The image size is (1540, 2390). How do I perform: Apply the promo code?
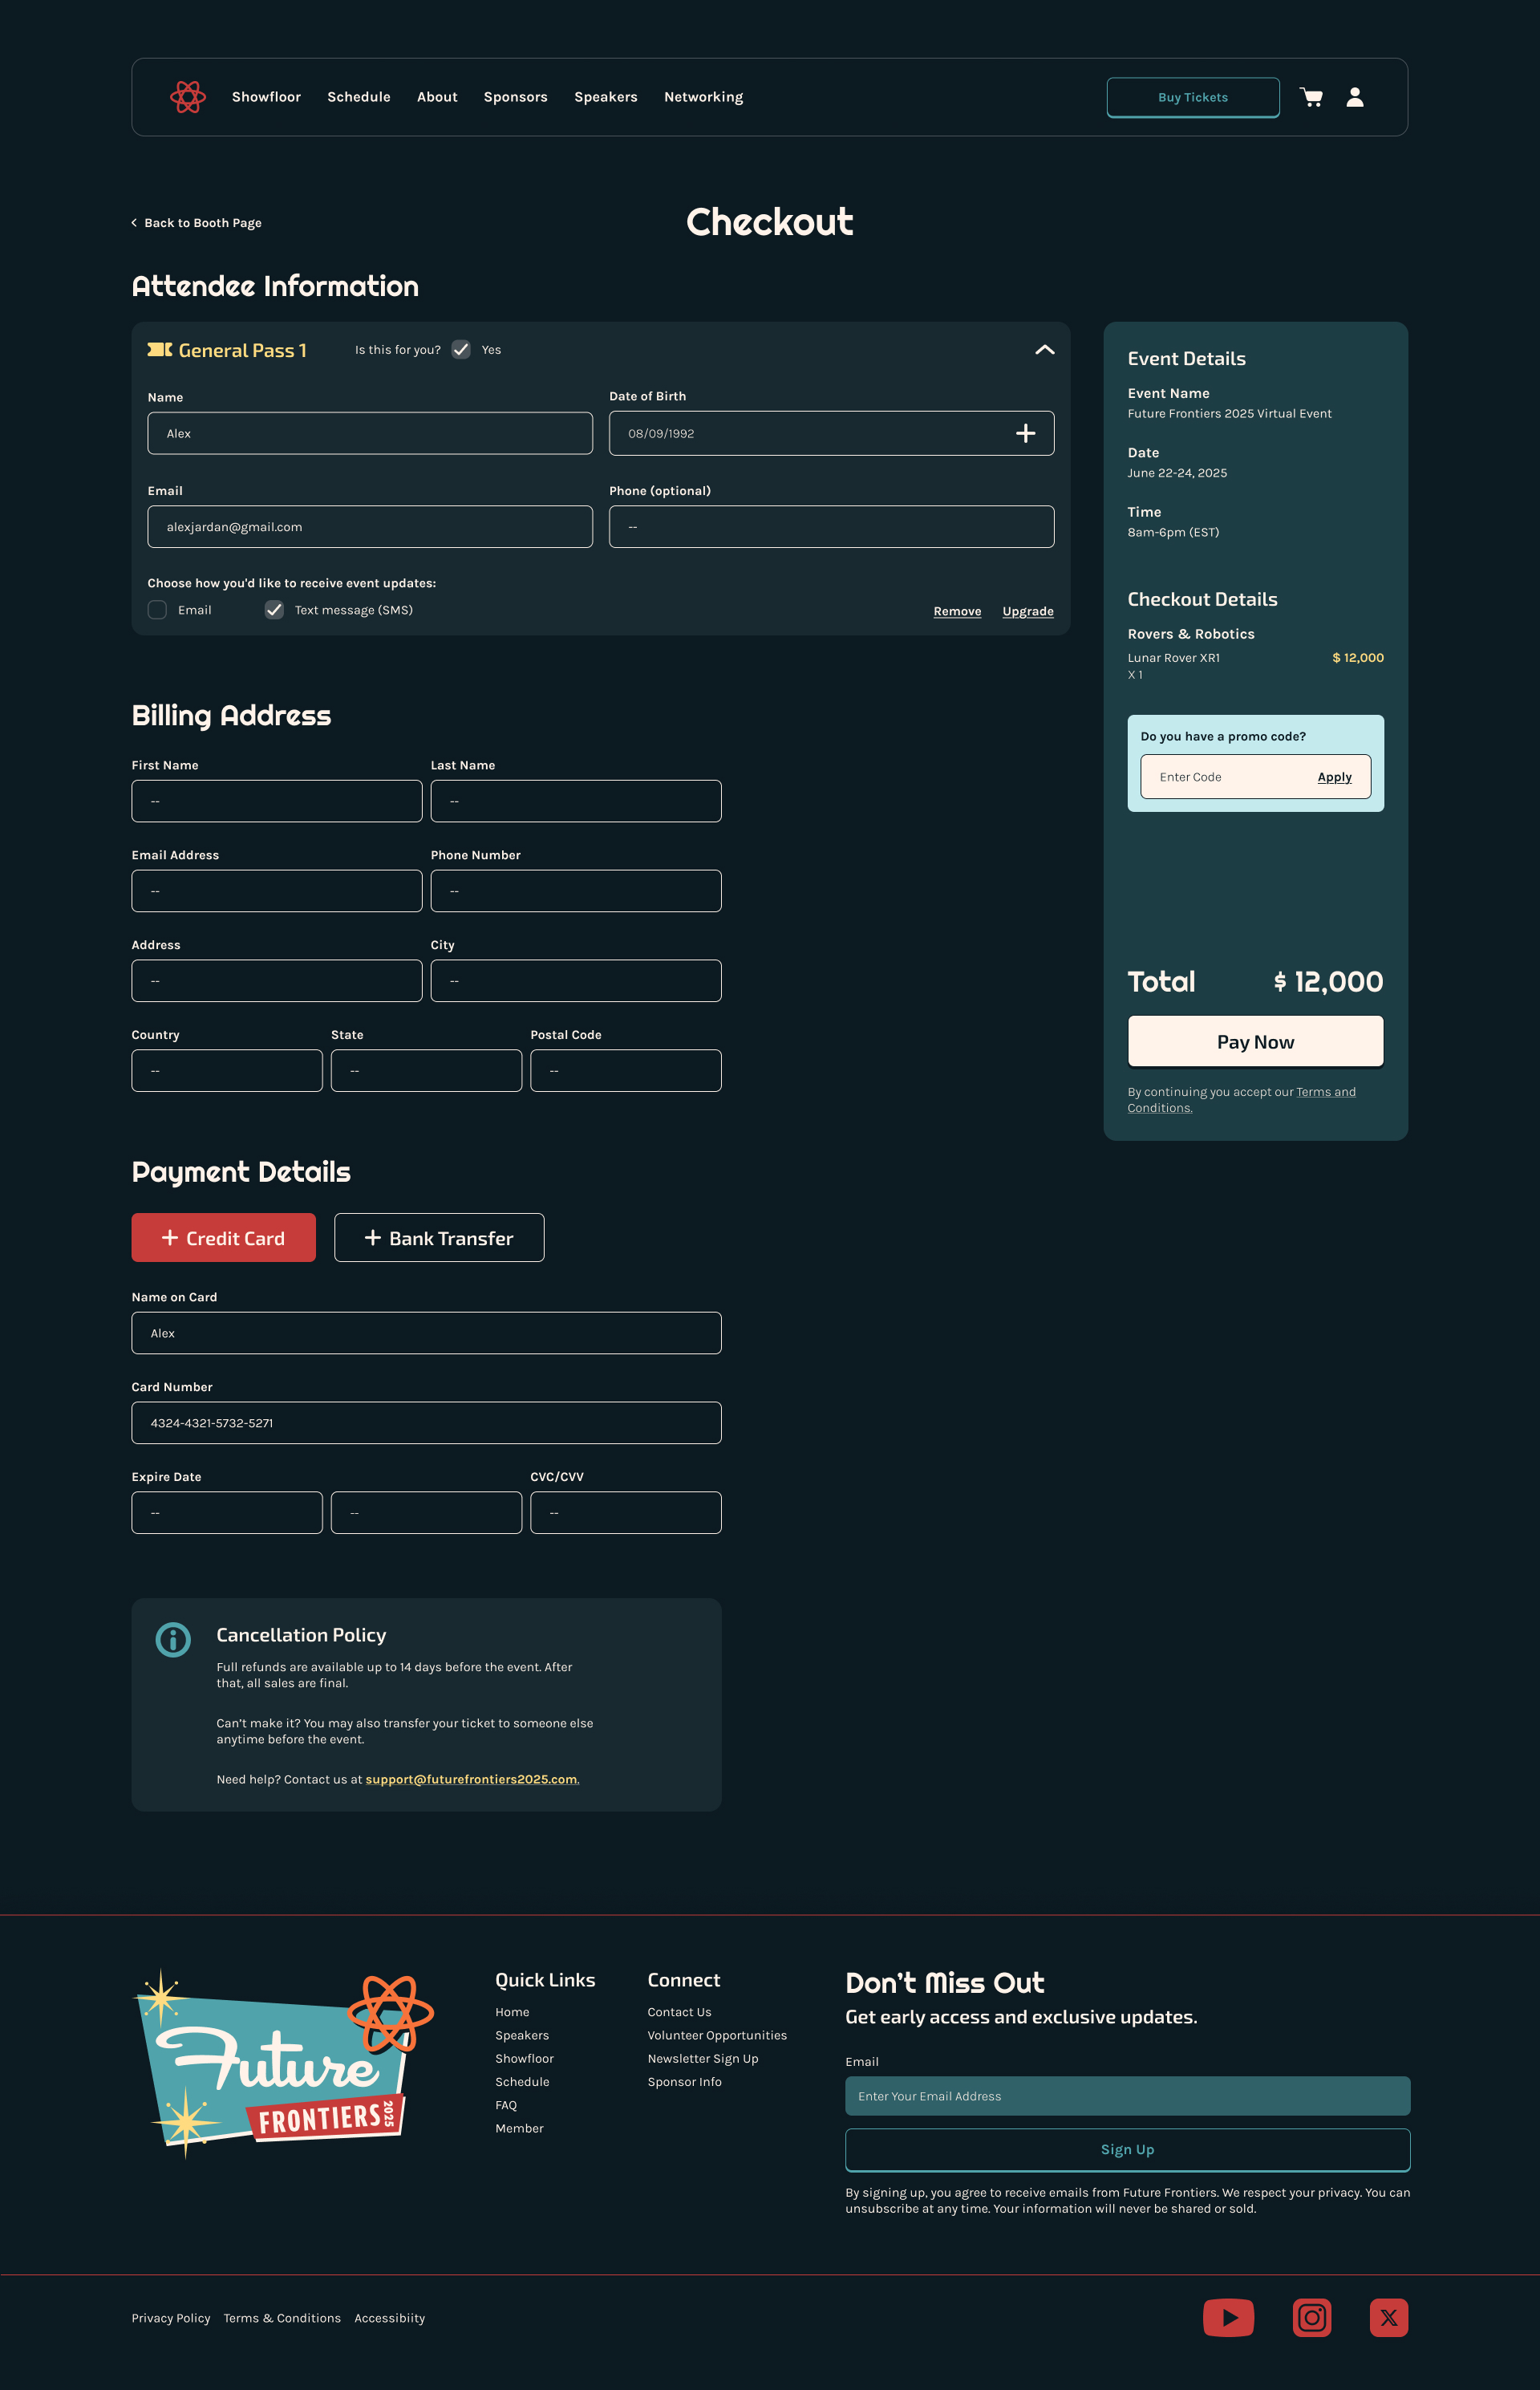pos(1334,777)
